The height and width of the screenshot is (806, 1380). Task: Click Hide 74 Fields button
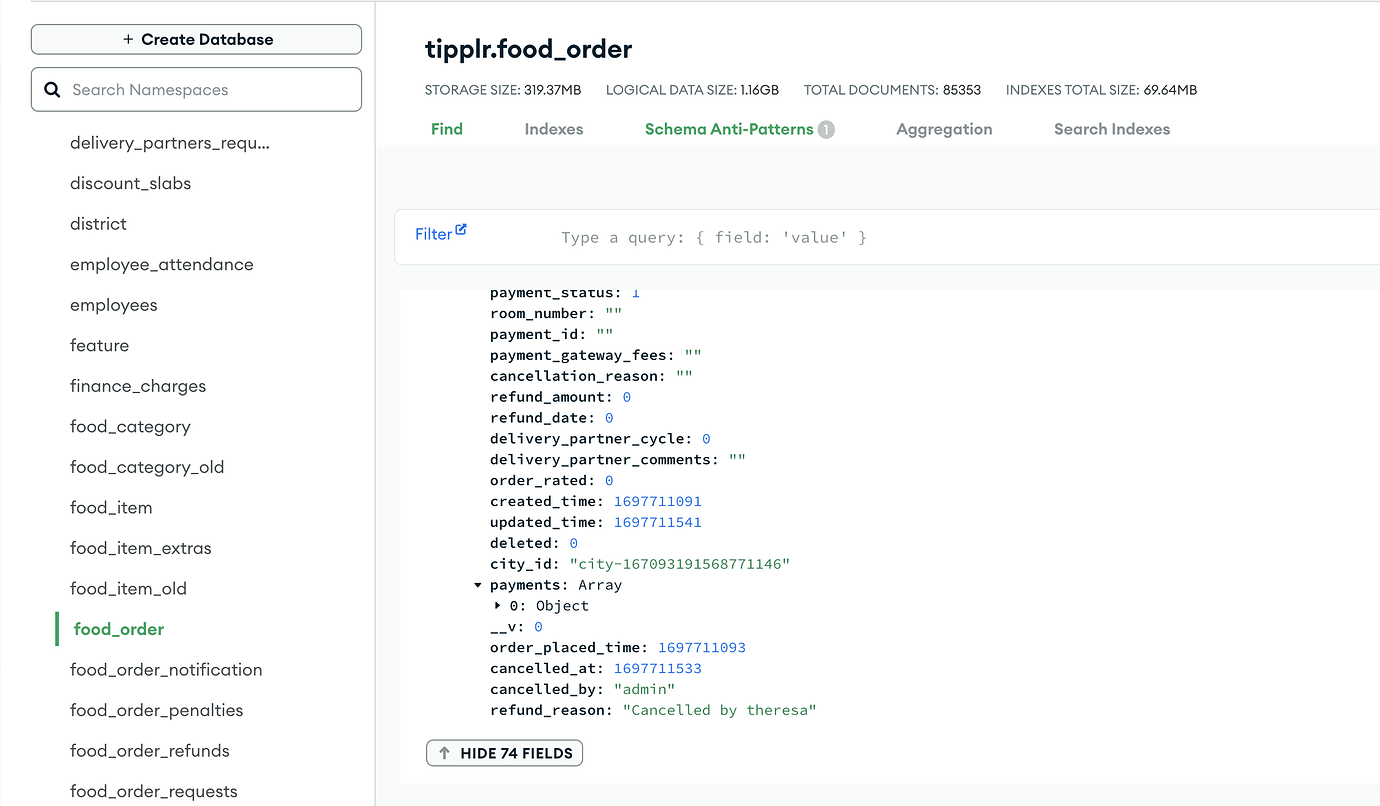[504, 753]
